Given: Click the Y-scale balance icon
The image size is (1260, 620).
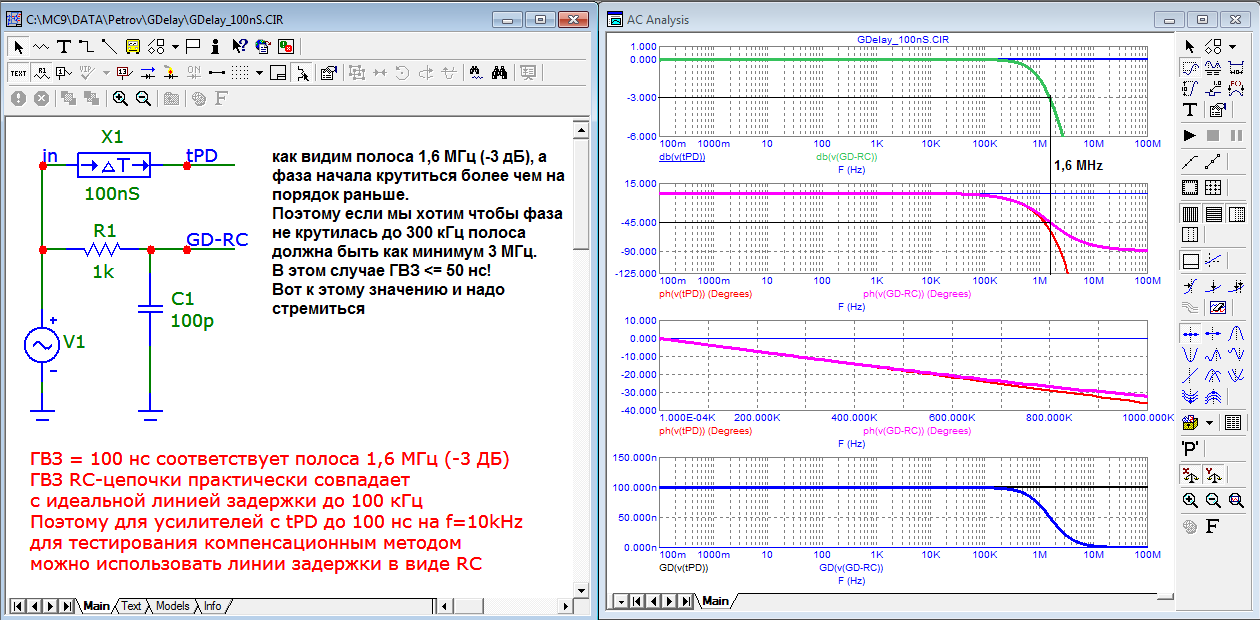Looking at the screenshot, I should tap(1212, 474).
